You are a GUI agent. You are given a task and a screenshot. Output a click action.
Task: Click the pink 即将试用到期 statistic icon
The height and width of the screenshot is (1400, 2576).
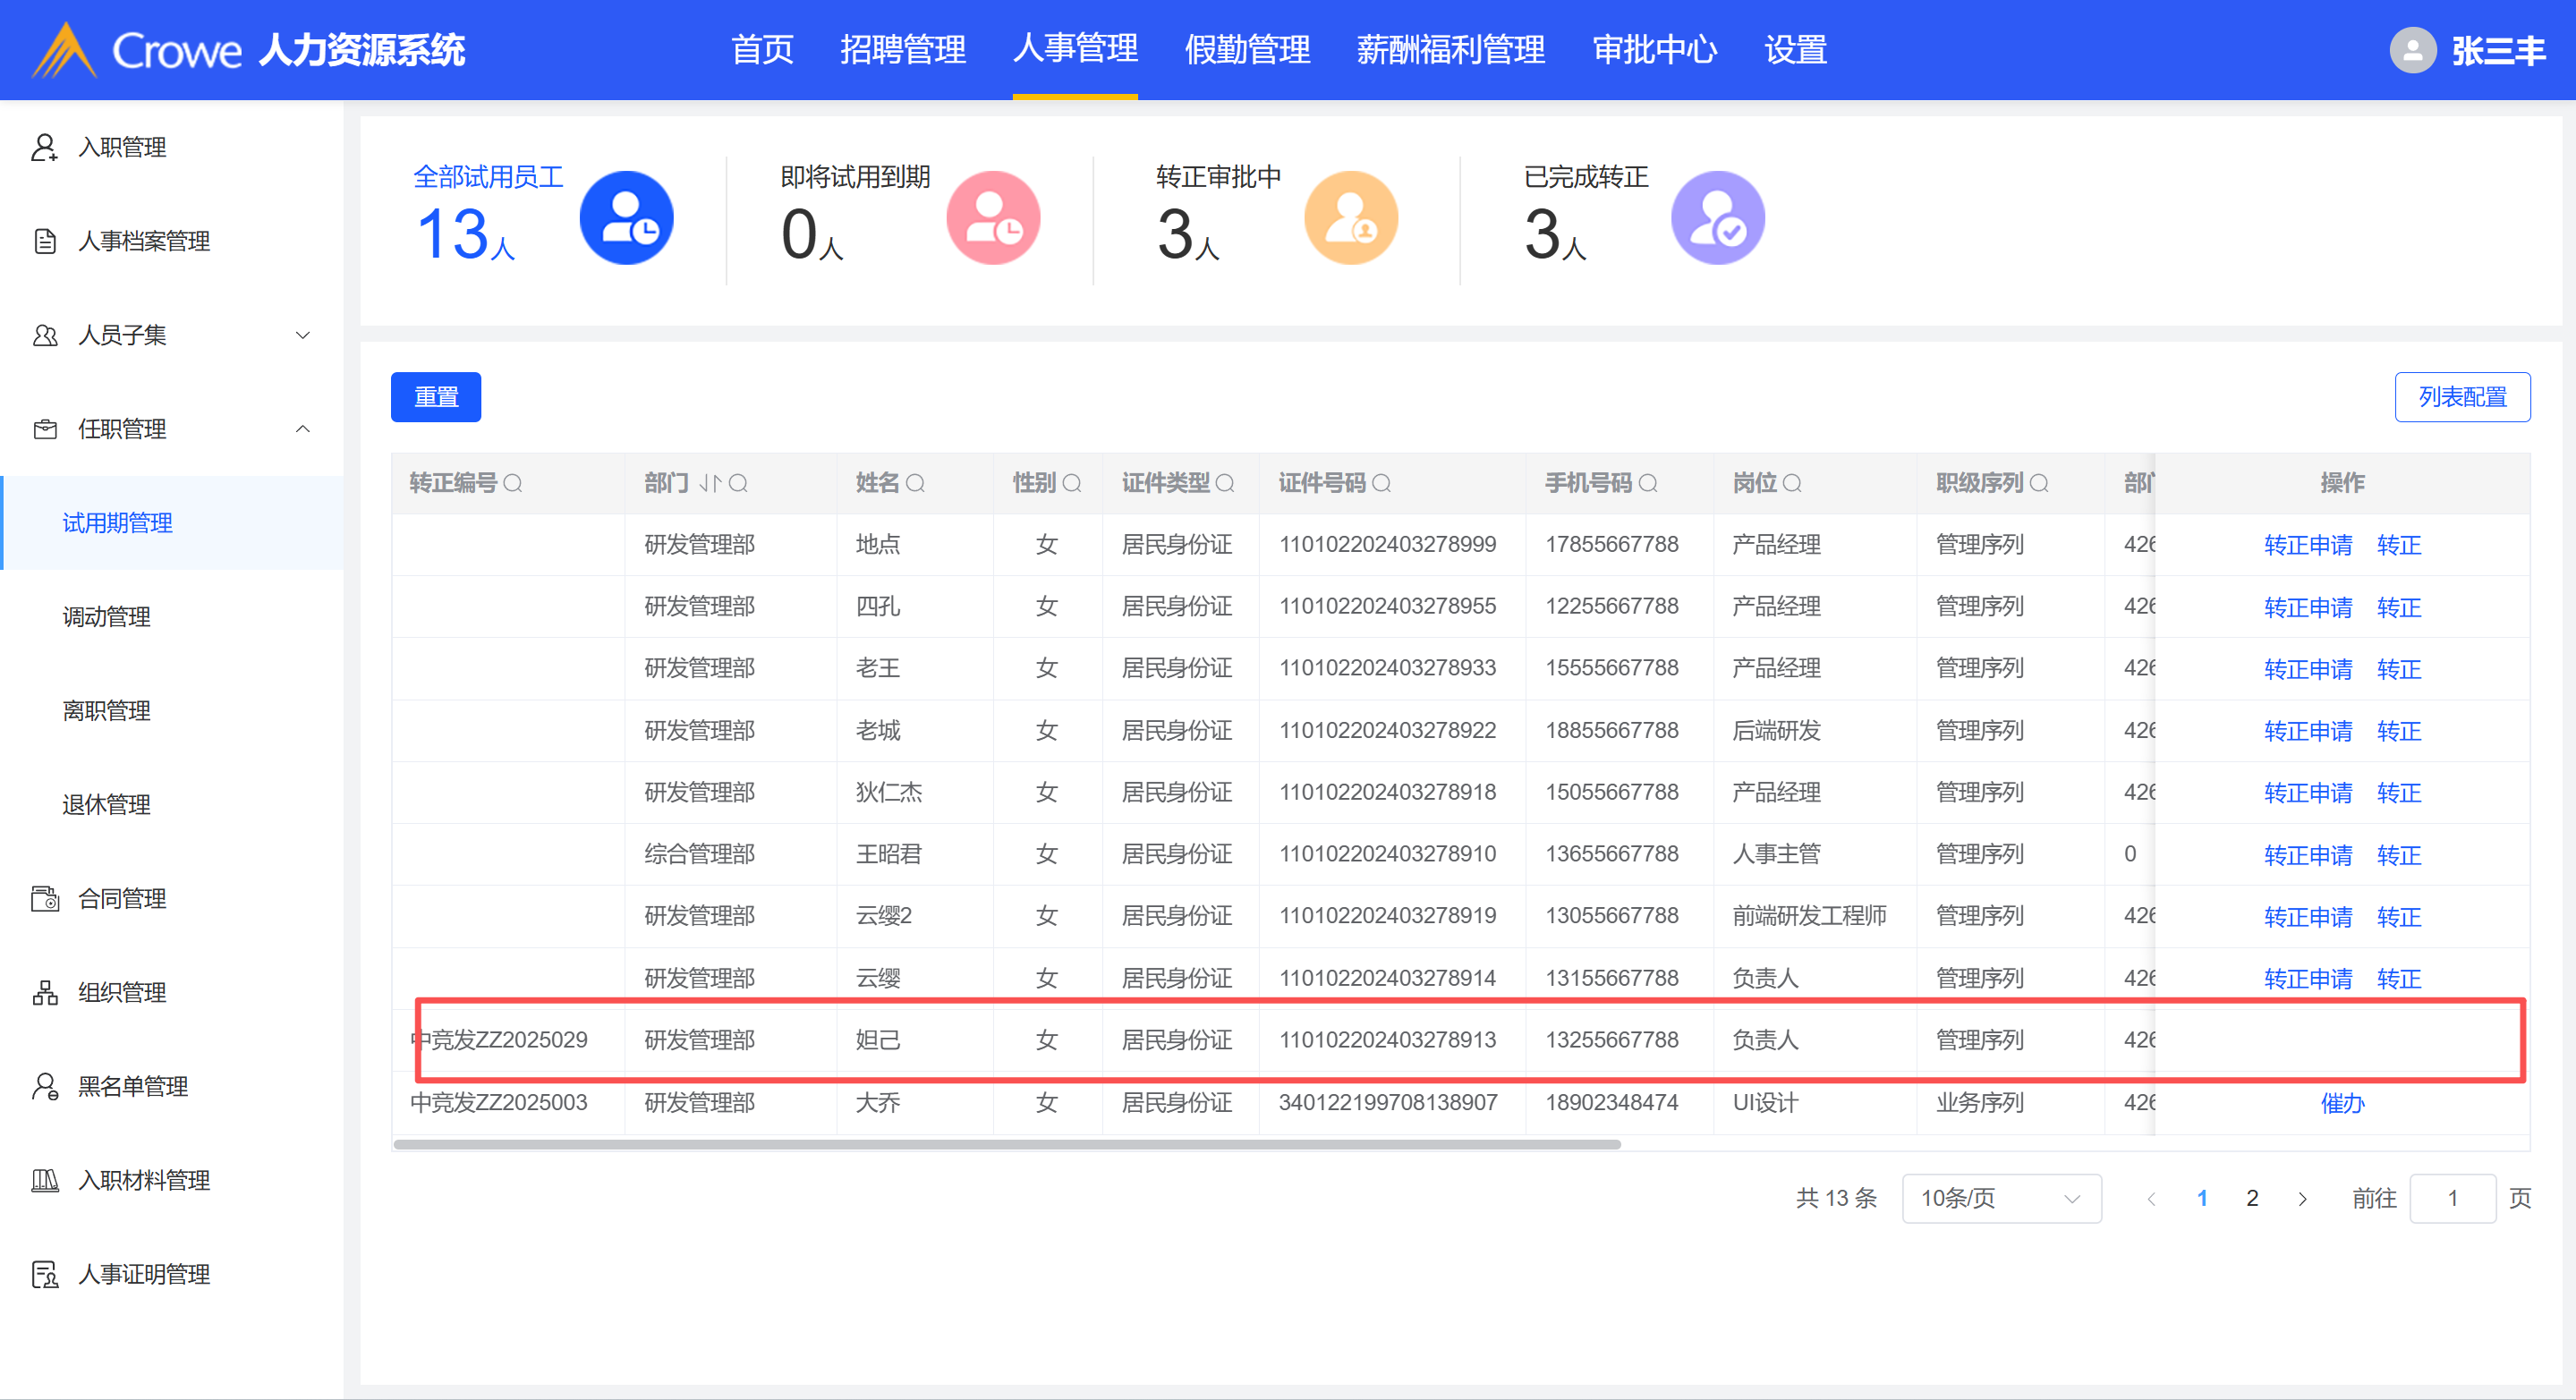(993, 218)
